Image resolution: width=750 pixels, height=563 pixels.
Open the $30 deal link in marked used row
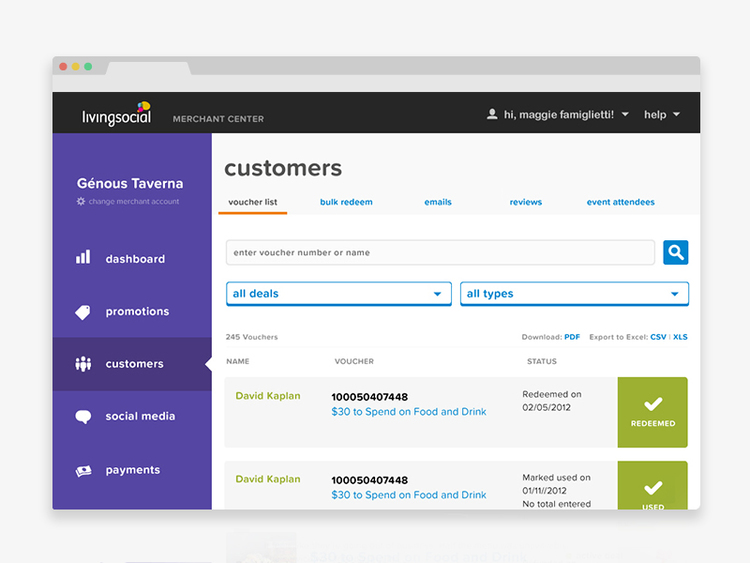click(x=408, y=495)
